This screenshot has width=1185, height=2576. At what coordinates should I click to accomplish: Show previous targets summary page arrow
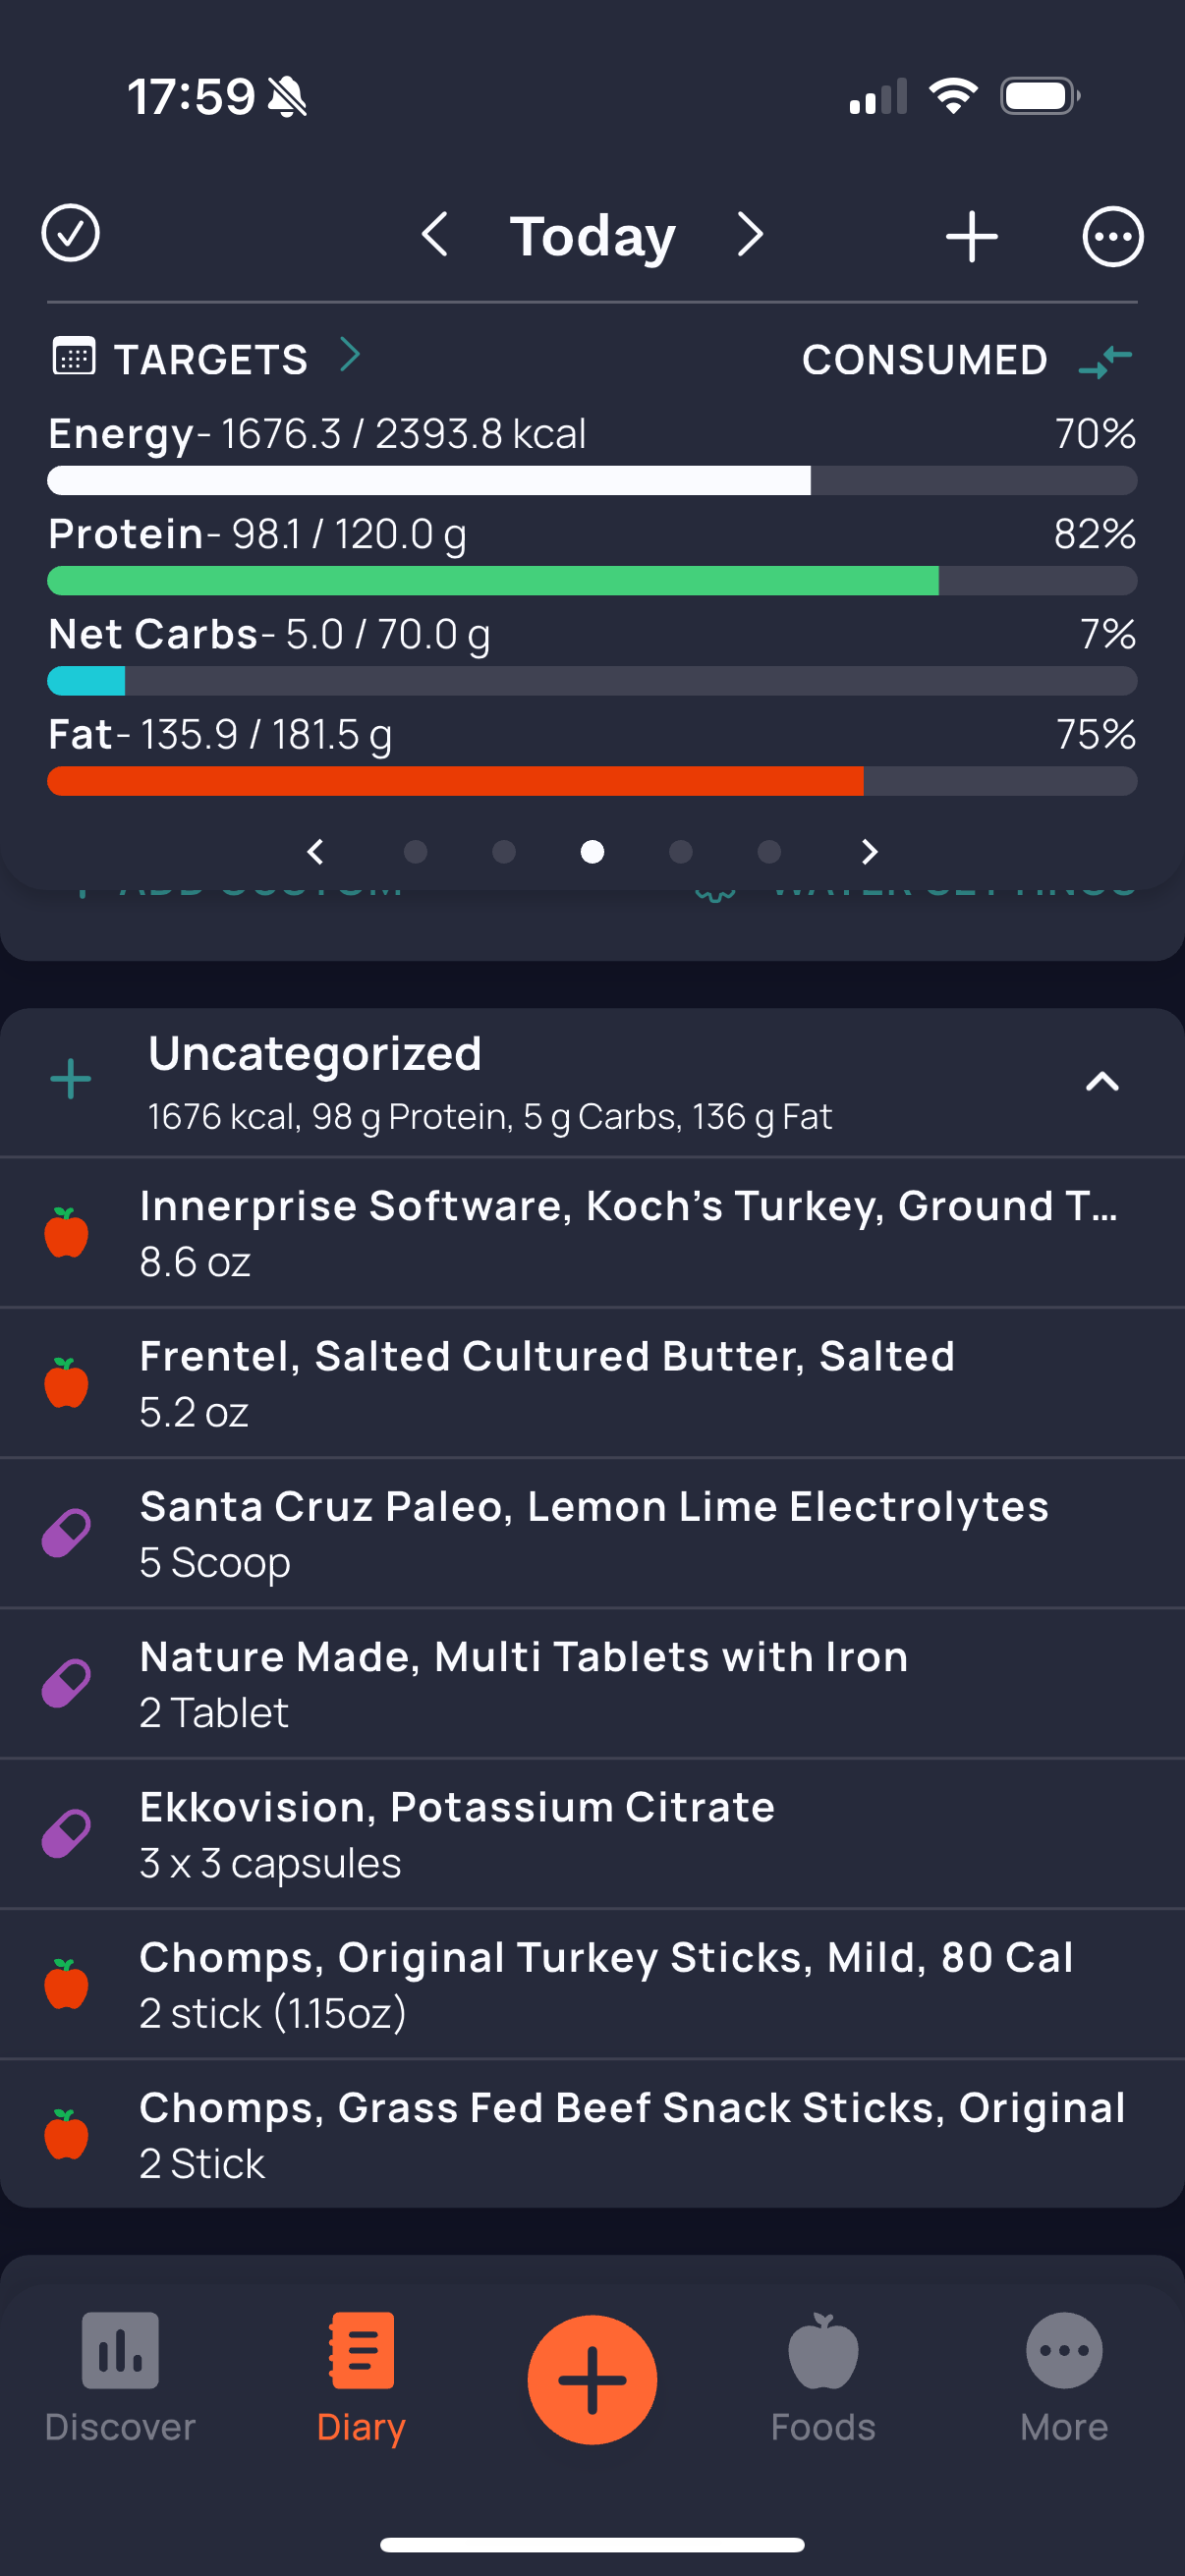click(x=316, y=852)
